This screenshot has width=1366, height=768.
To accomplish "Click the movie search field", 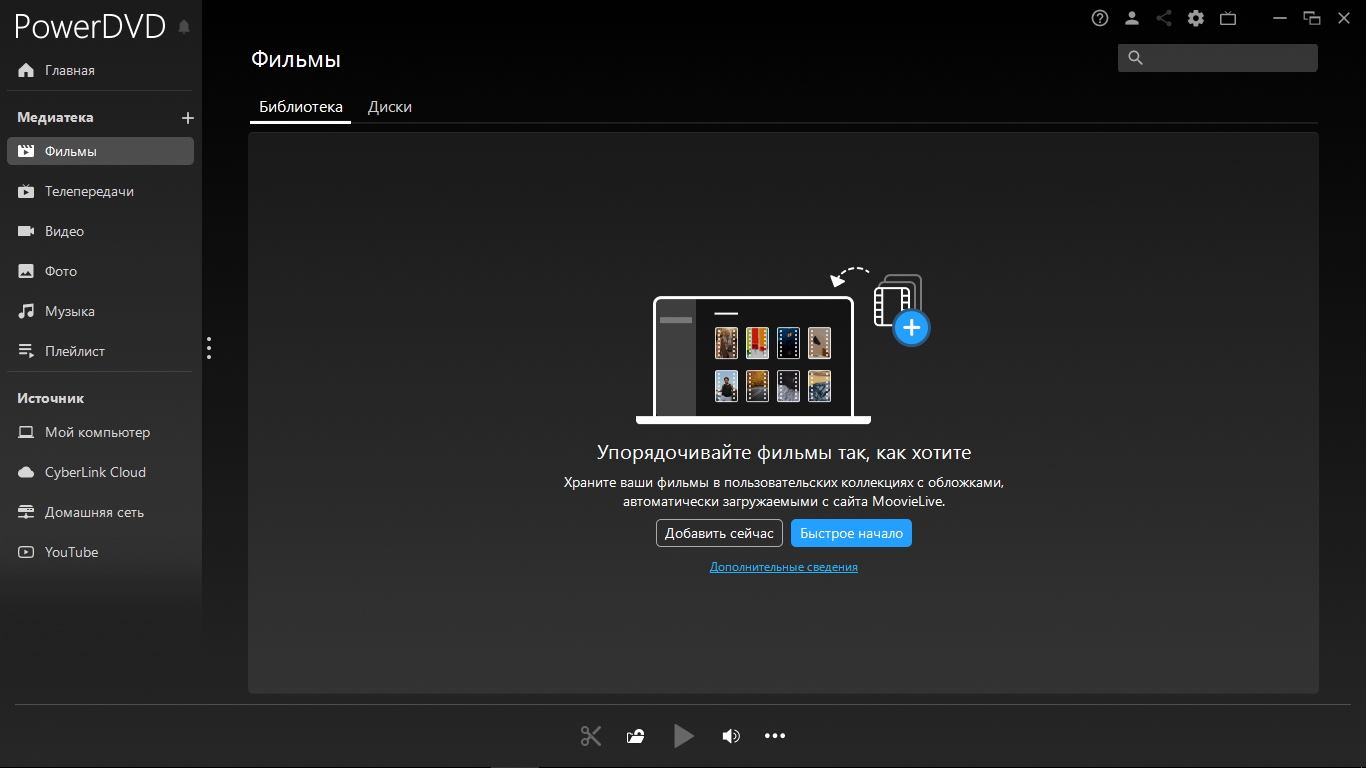I will 1218,58.
